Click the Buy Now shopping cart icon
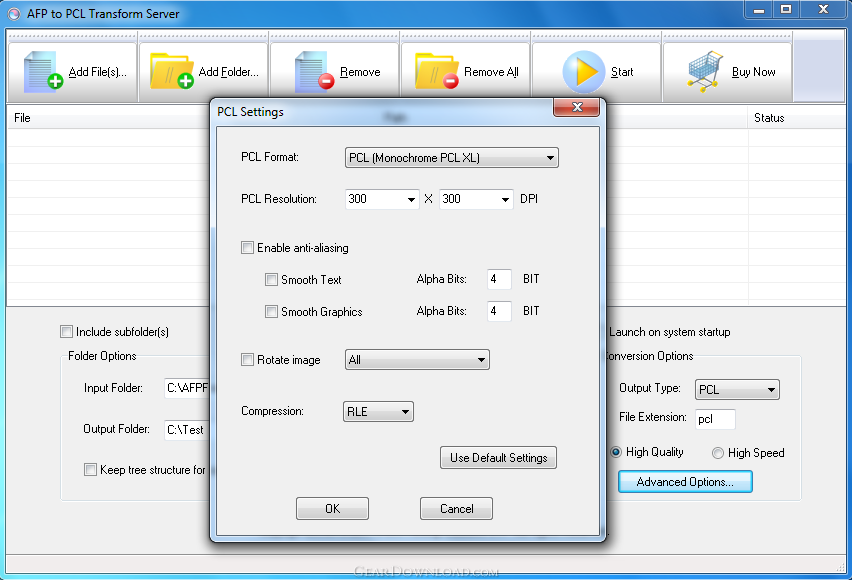The width and height of the screenshot is (852, 580). 705,71
